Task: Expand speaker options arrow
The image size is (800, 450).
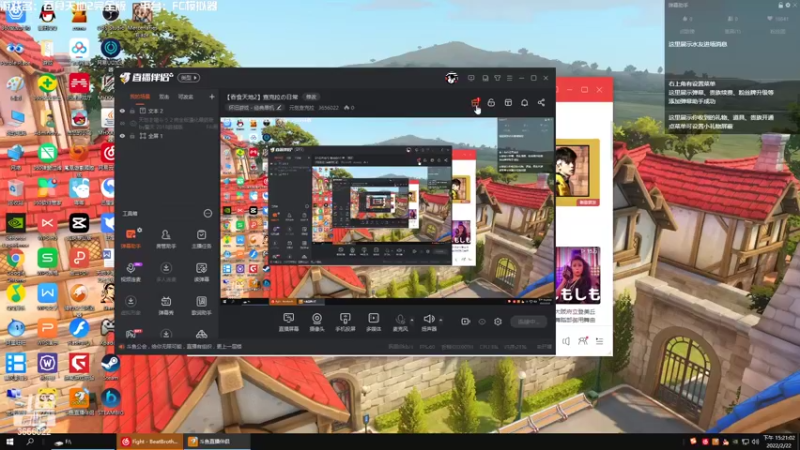Action: [x=441, y=320]
